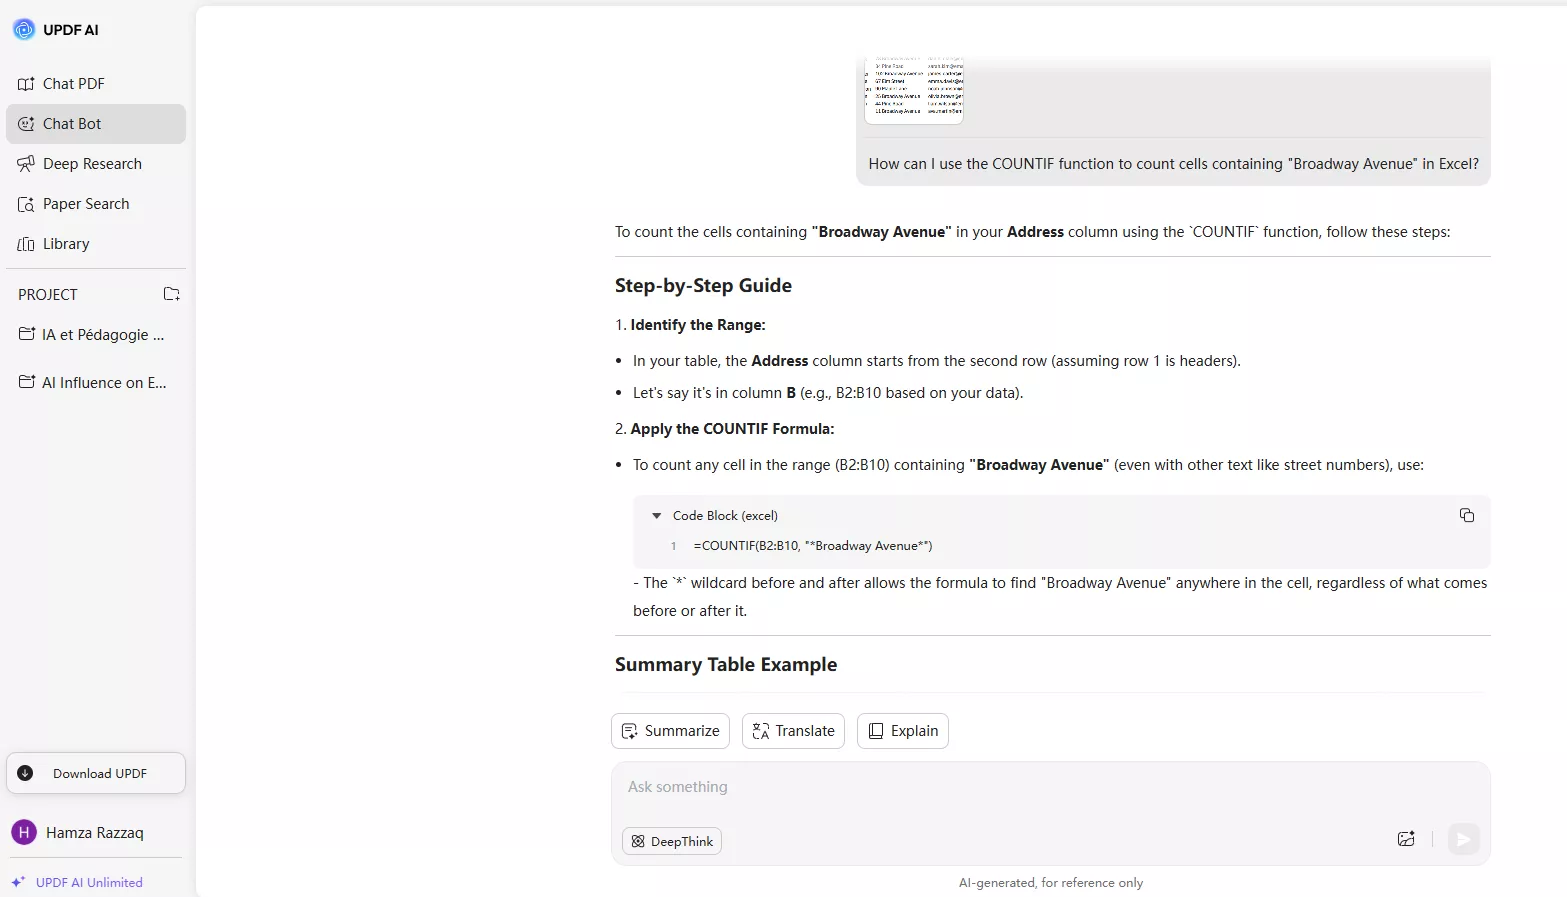Click the UPDF AI logo icon
The image size is (1567, 897).
[24, 30]
